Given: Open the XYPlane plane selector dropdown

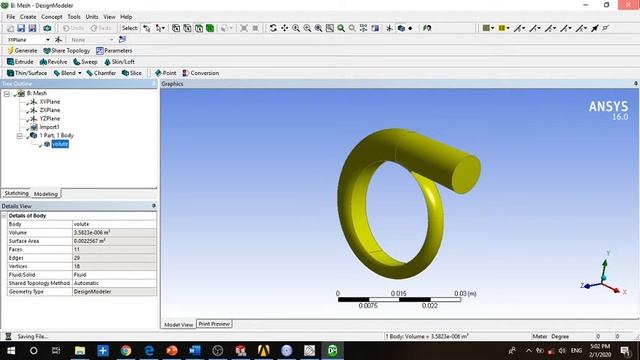Looking at the screenshot, I should (x=48, y=40).
